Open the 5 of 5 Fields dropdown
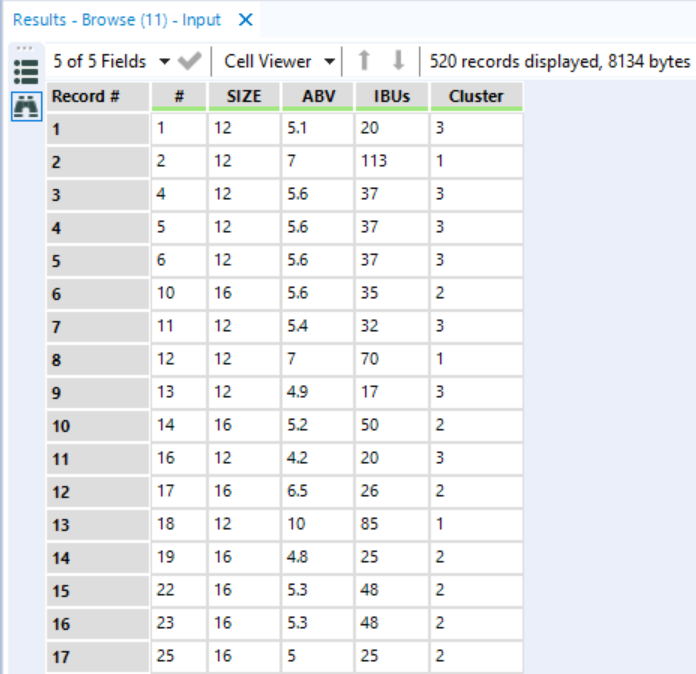Screen dimensions: 696x674 tap(110, 61)
